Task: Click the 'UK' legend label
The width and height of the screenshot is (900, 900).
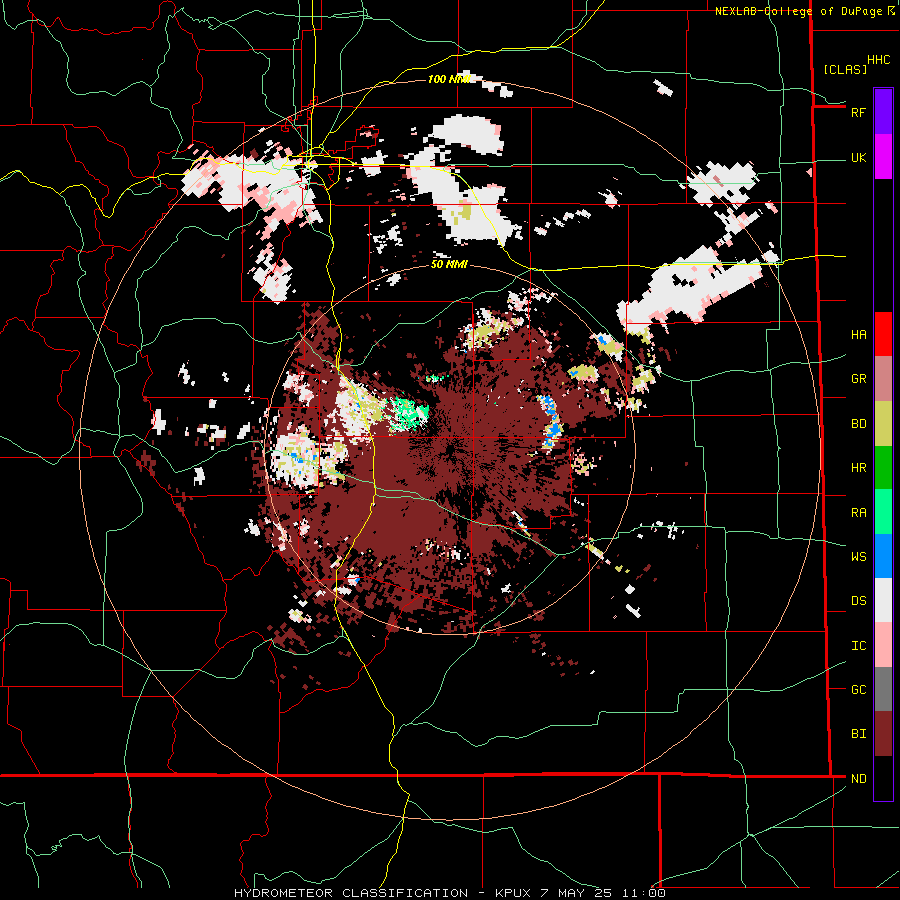Action: [858, 157]
